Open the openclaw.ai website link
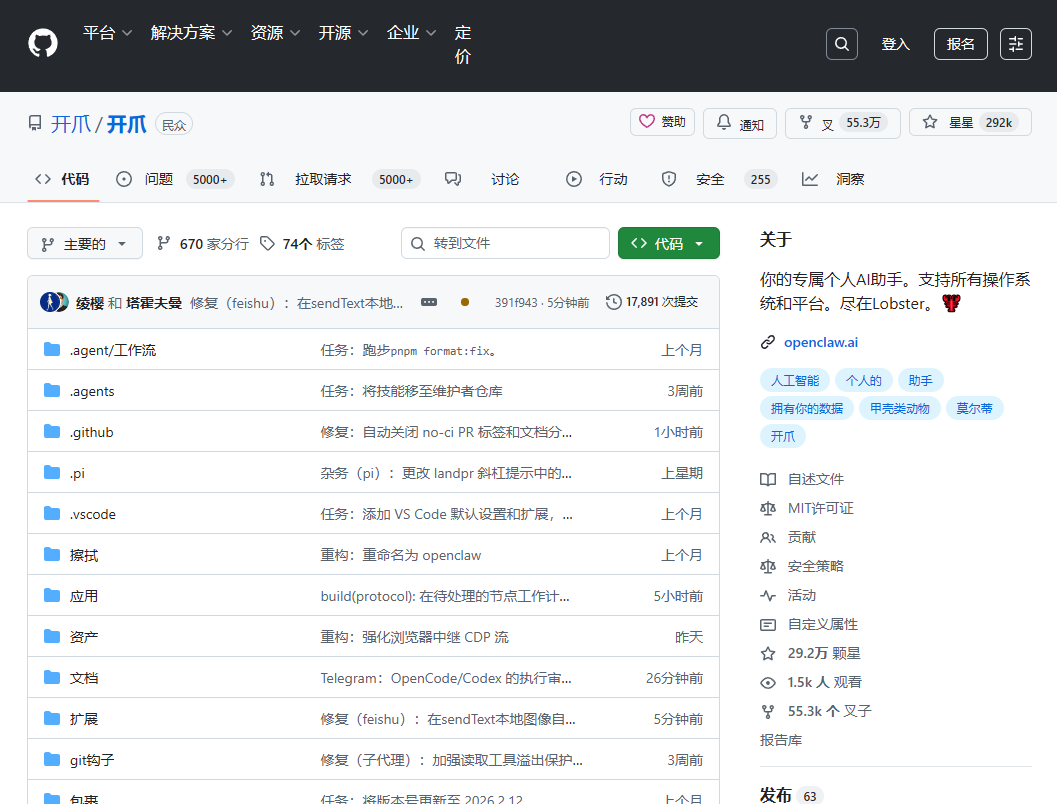This screenshot has width=1057, height=804. pyautogui.click(x=820, y=342)
